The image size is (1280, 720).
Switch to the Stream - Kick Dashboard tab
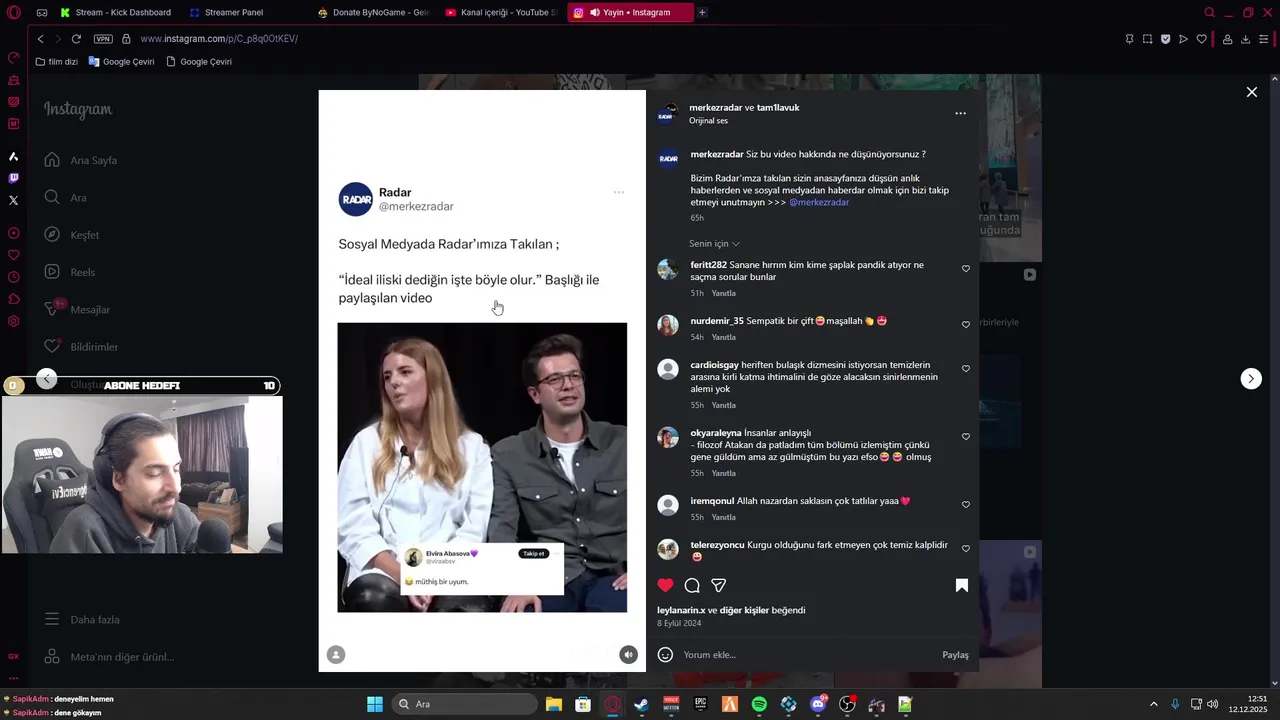117,13
